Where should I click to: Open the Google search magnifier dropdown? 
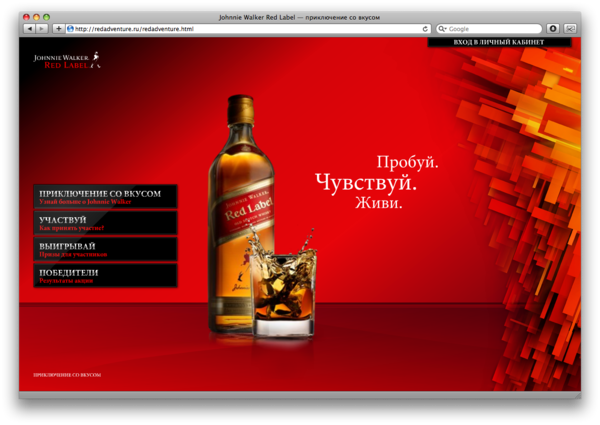pos(442,29)
